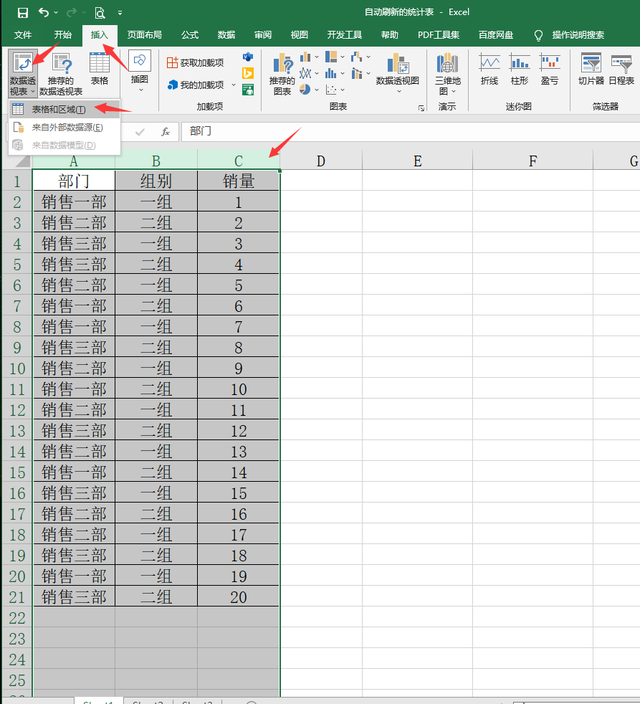Viewport: 640px width, 704px height.
Task: Choose 表格和区域(T) from the dropdown menu
Action: click(64, 109)
